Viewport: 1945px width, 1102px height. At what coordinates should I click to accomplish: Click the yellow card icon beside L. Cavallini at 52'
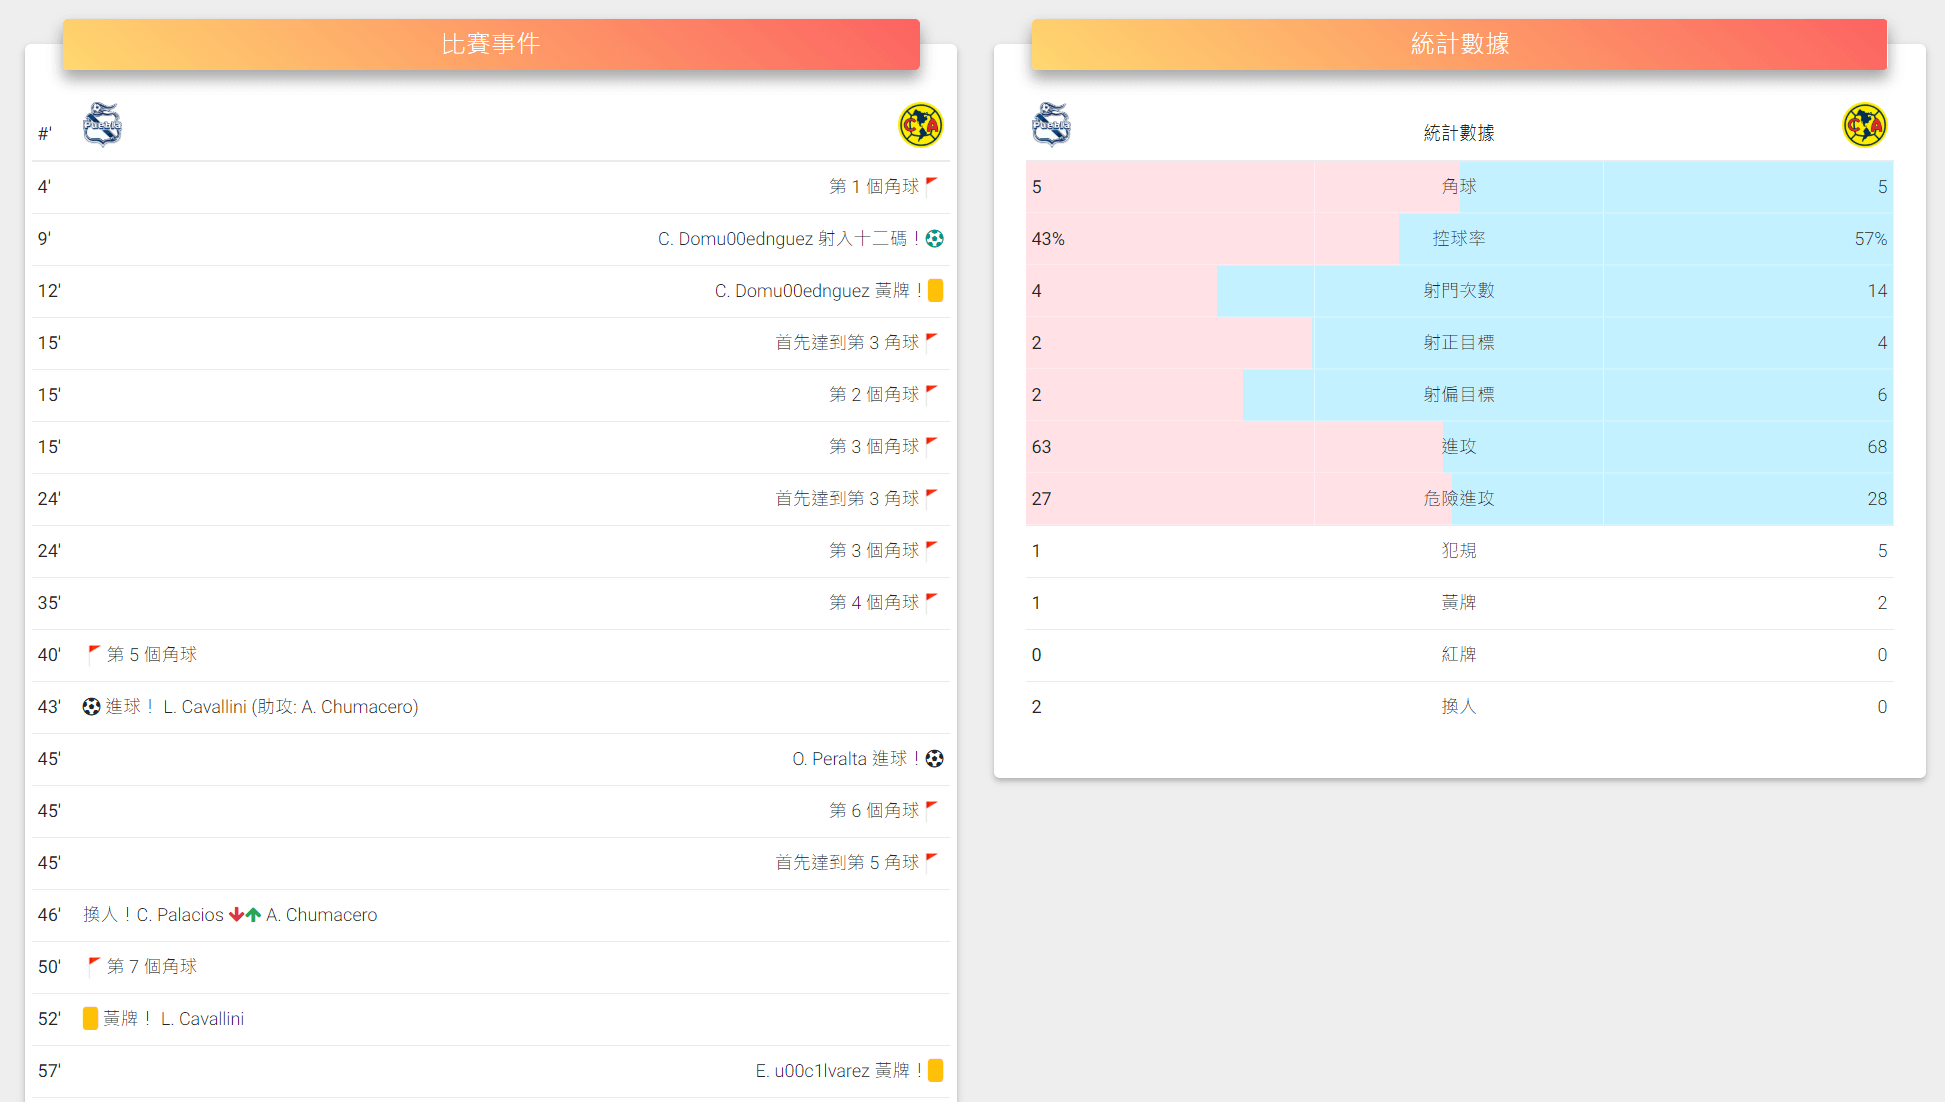(x=91, y=1018)
